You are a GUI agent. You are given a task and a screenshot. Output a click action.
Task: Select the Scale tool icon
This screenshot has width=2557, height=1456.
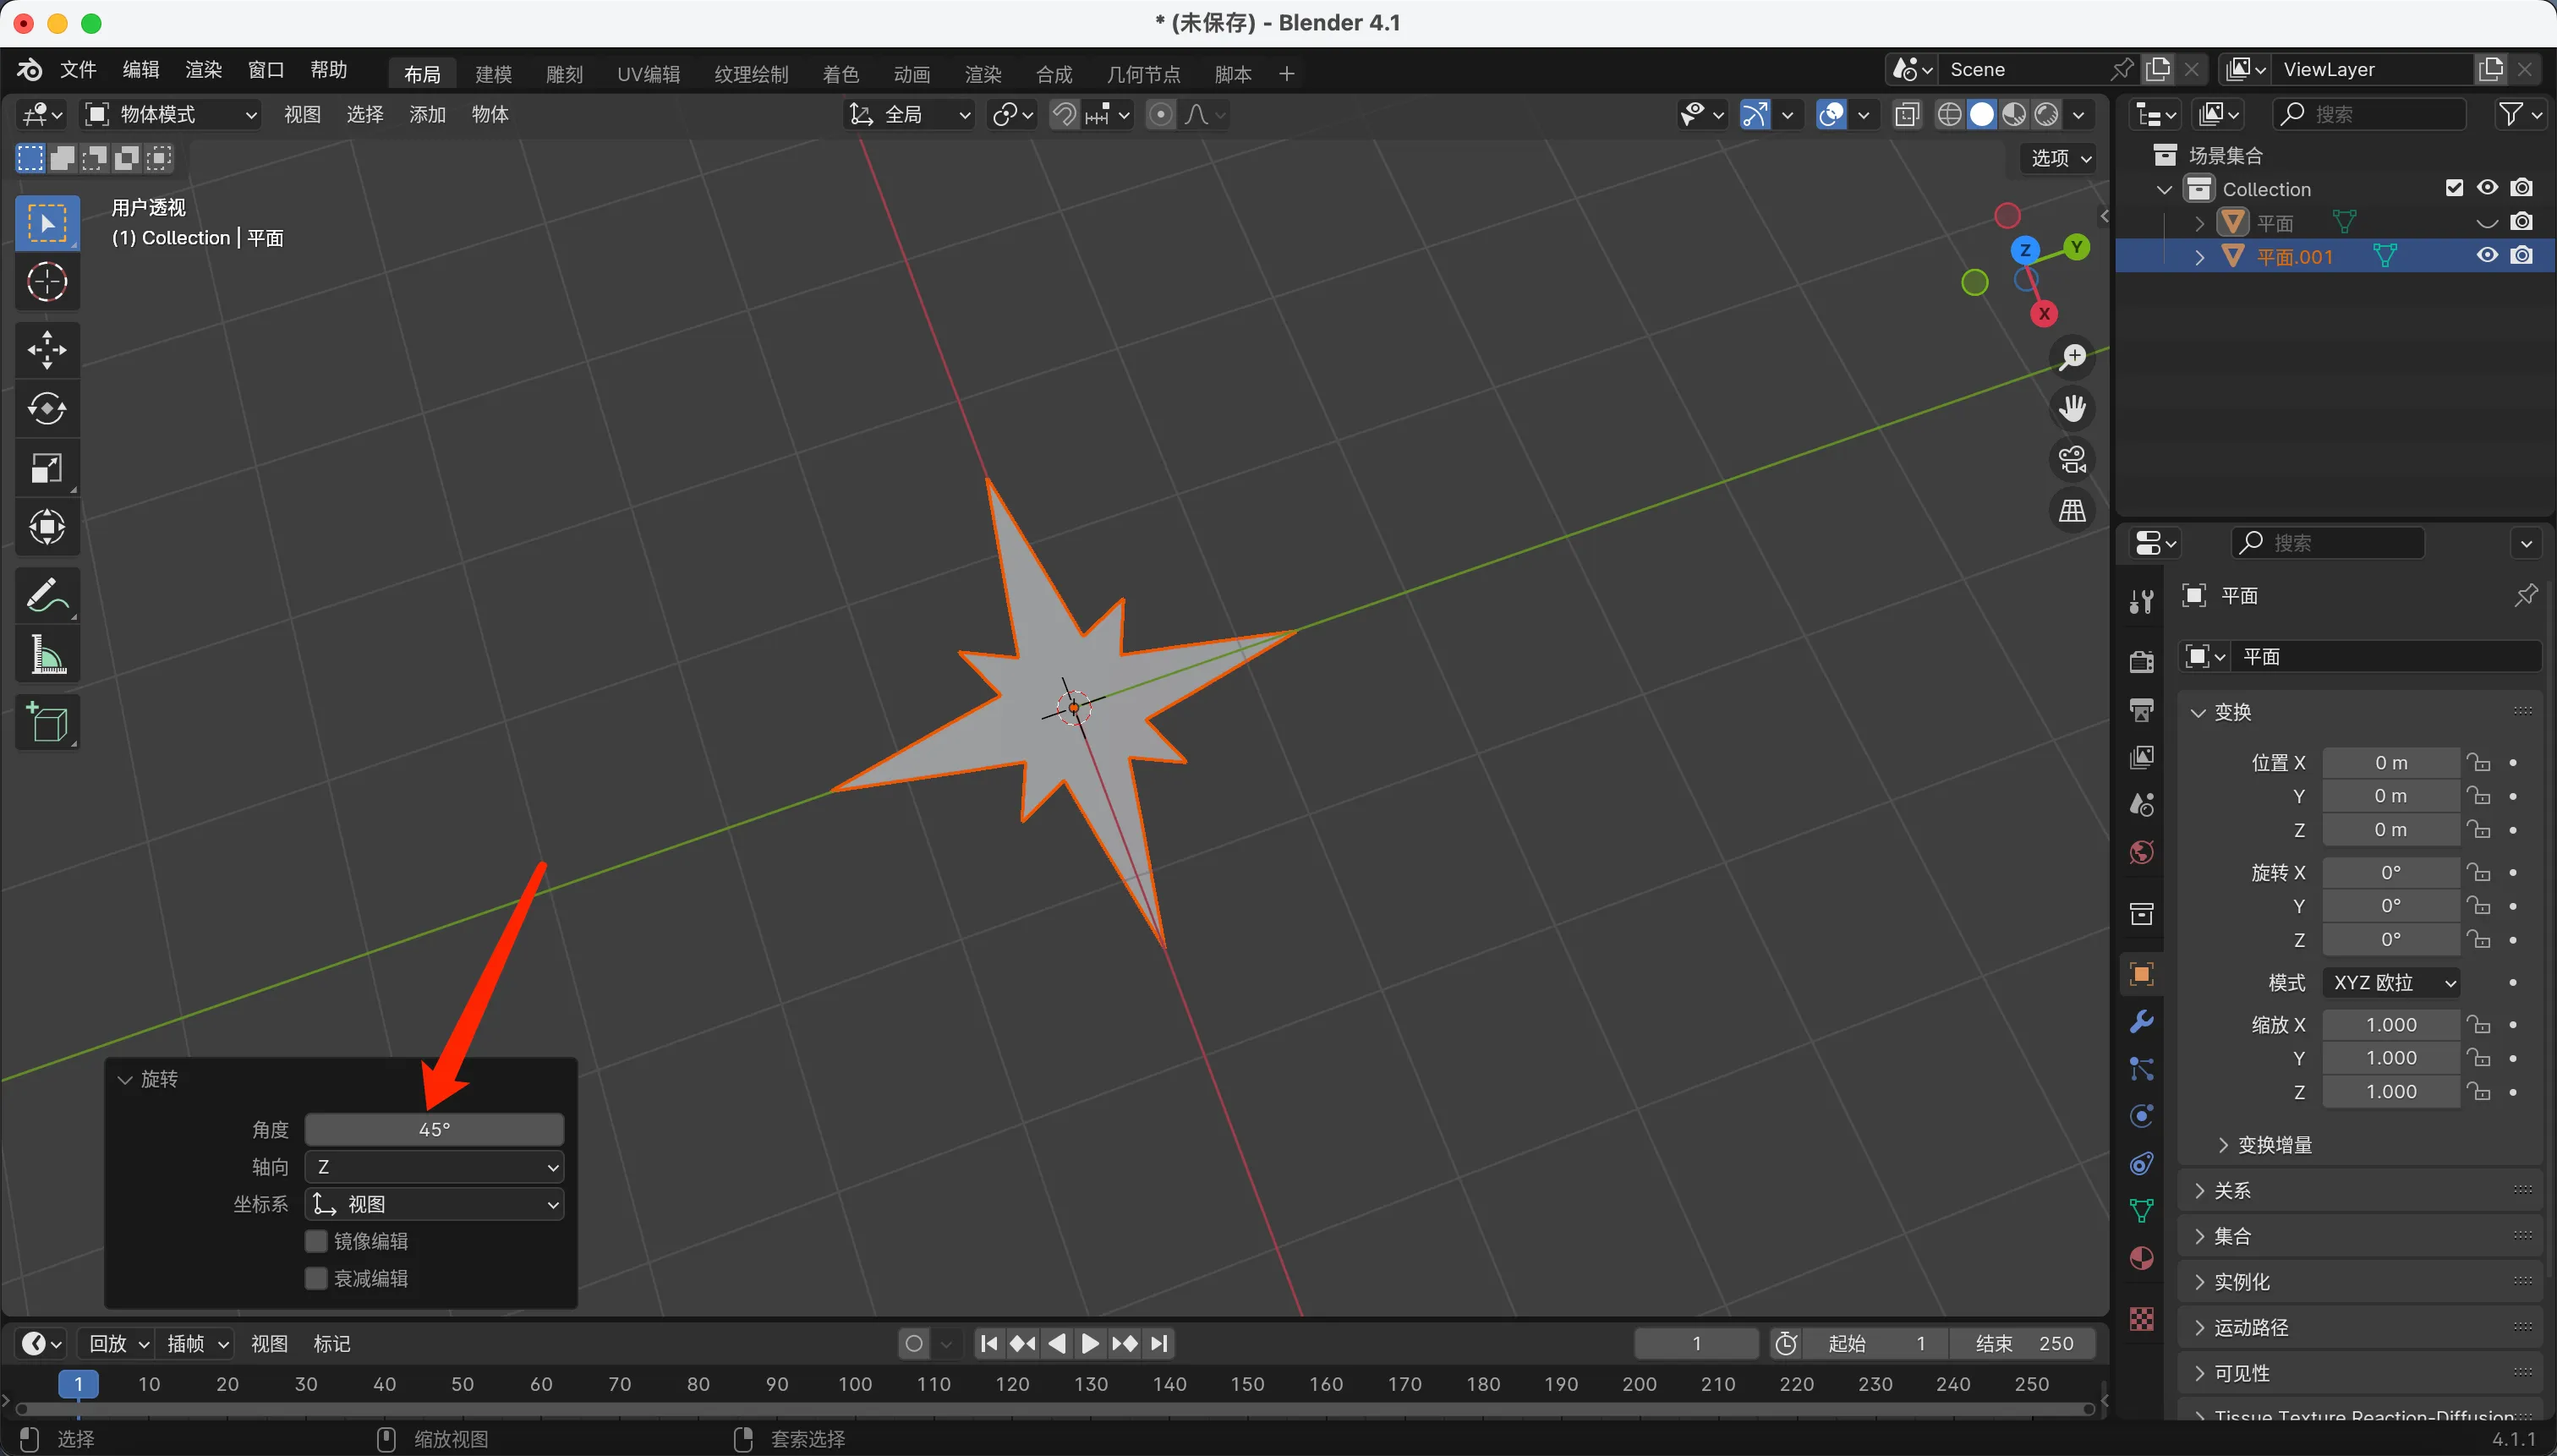[47, 468]
